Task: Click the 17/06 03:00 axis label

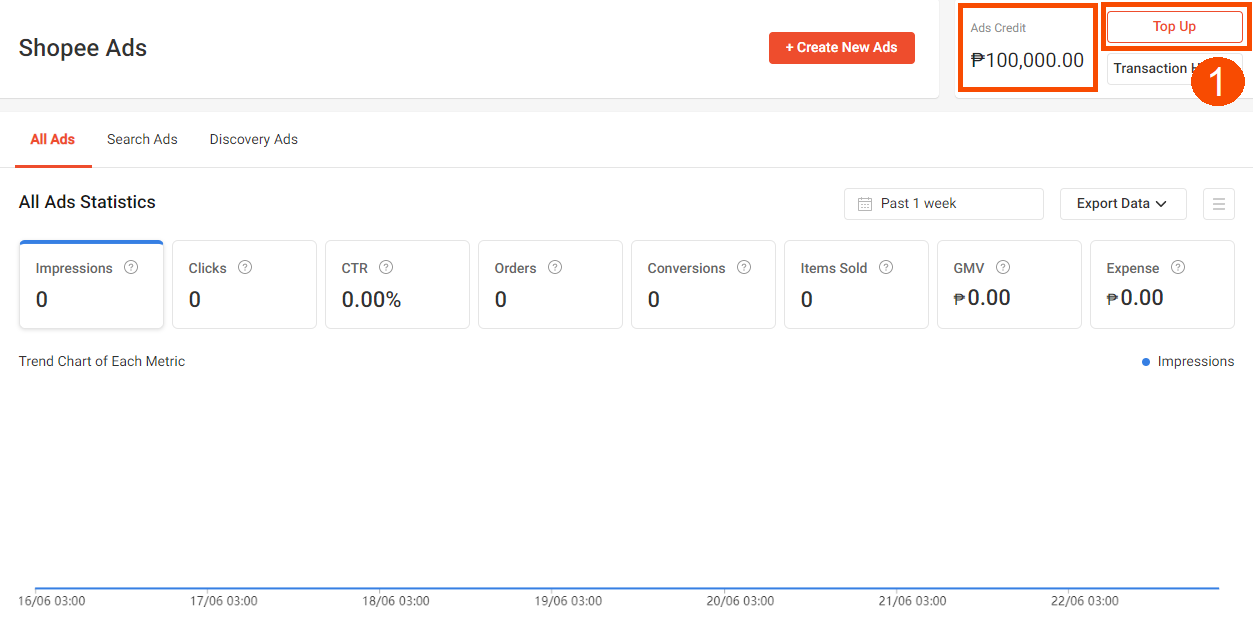Action: pos(224,601)
